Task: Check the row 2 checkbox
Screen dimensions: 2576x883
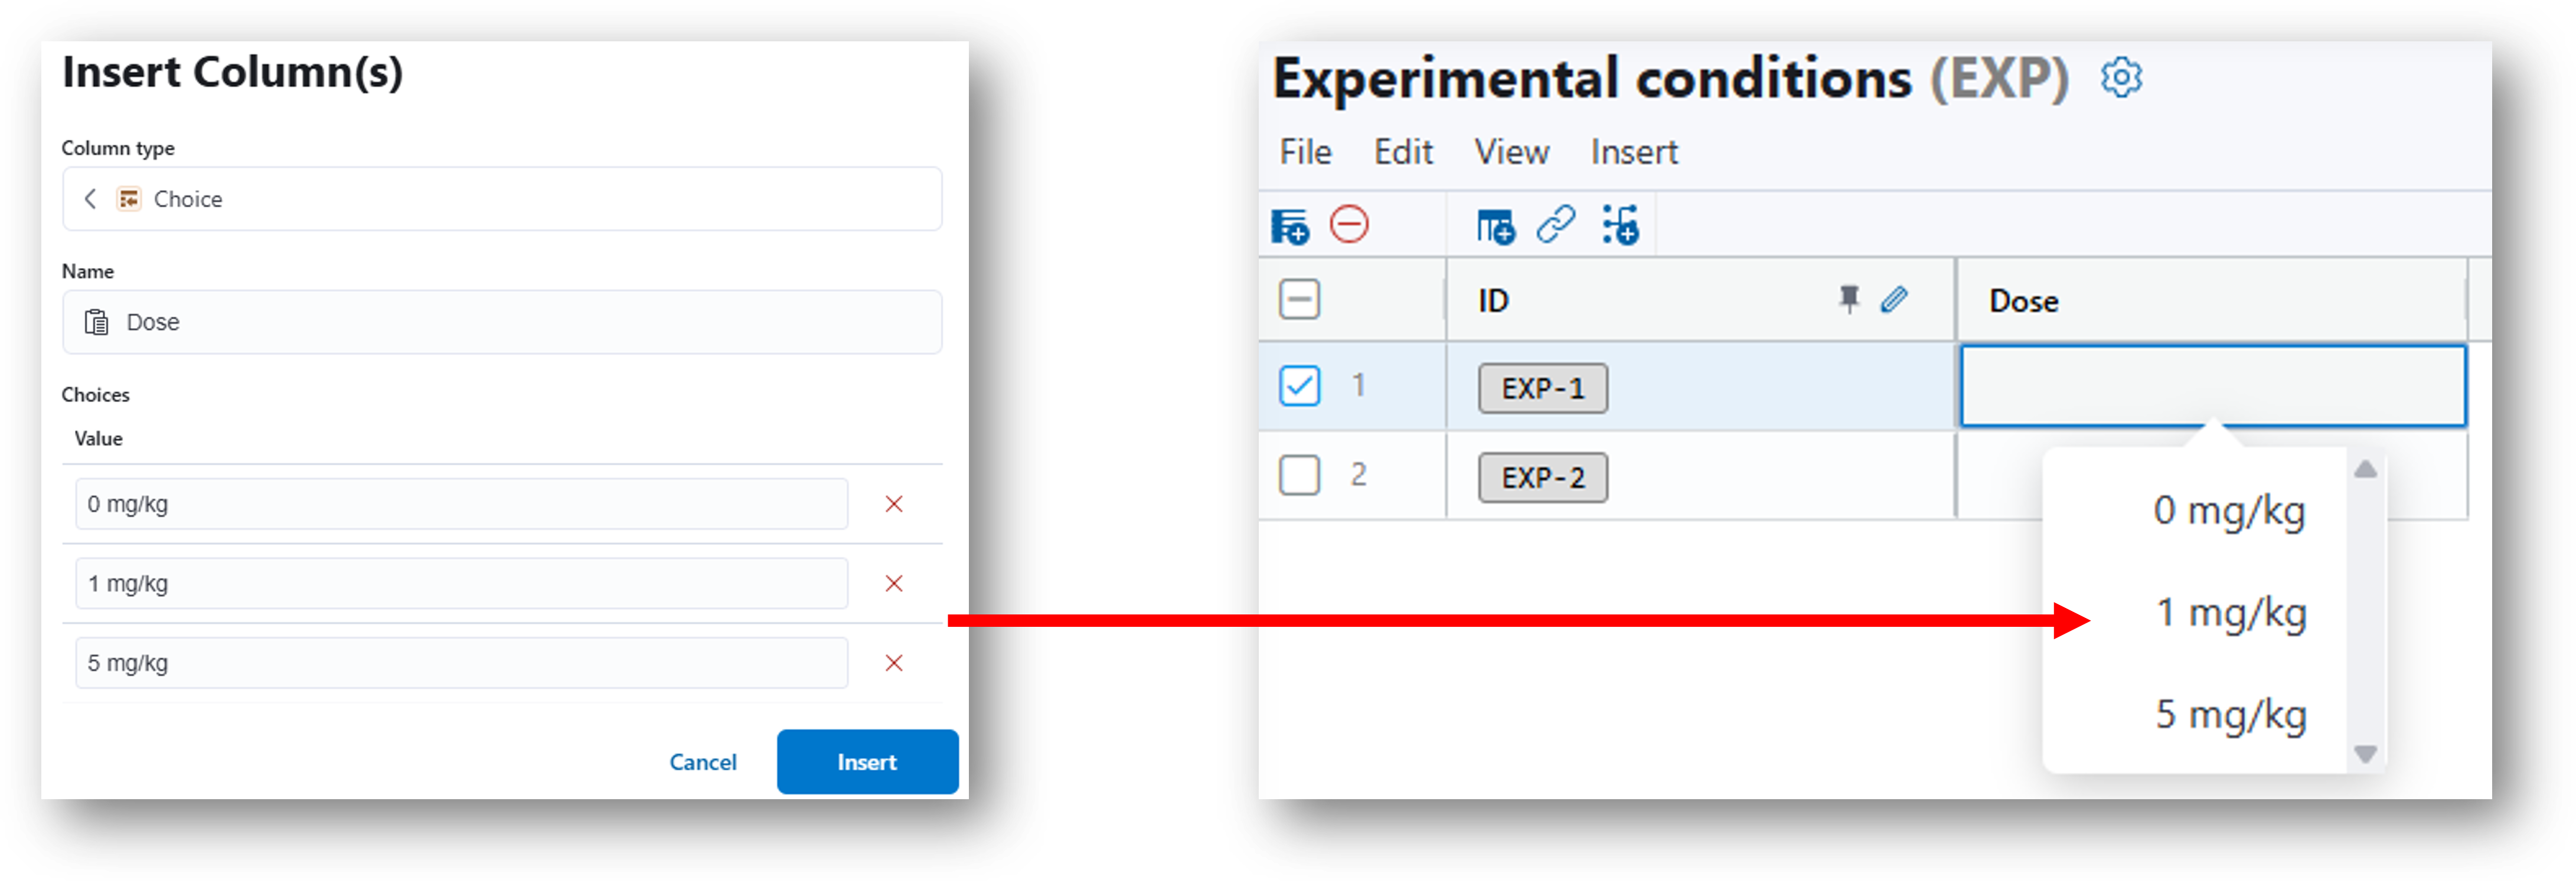Action: (x=1299, y=475)
